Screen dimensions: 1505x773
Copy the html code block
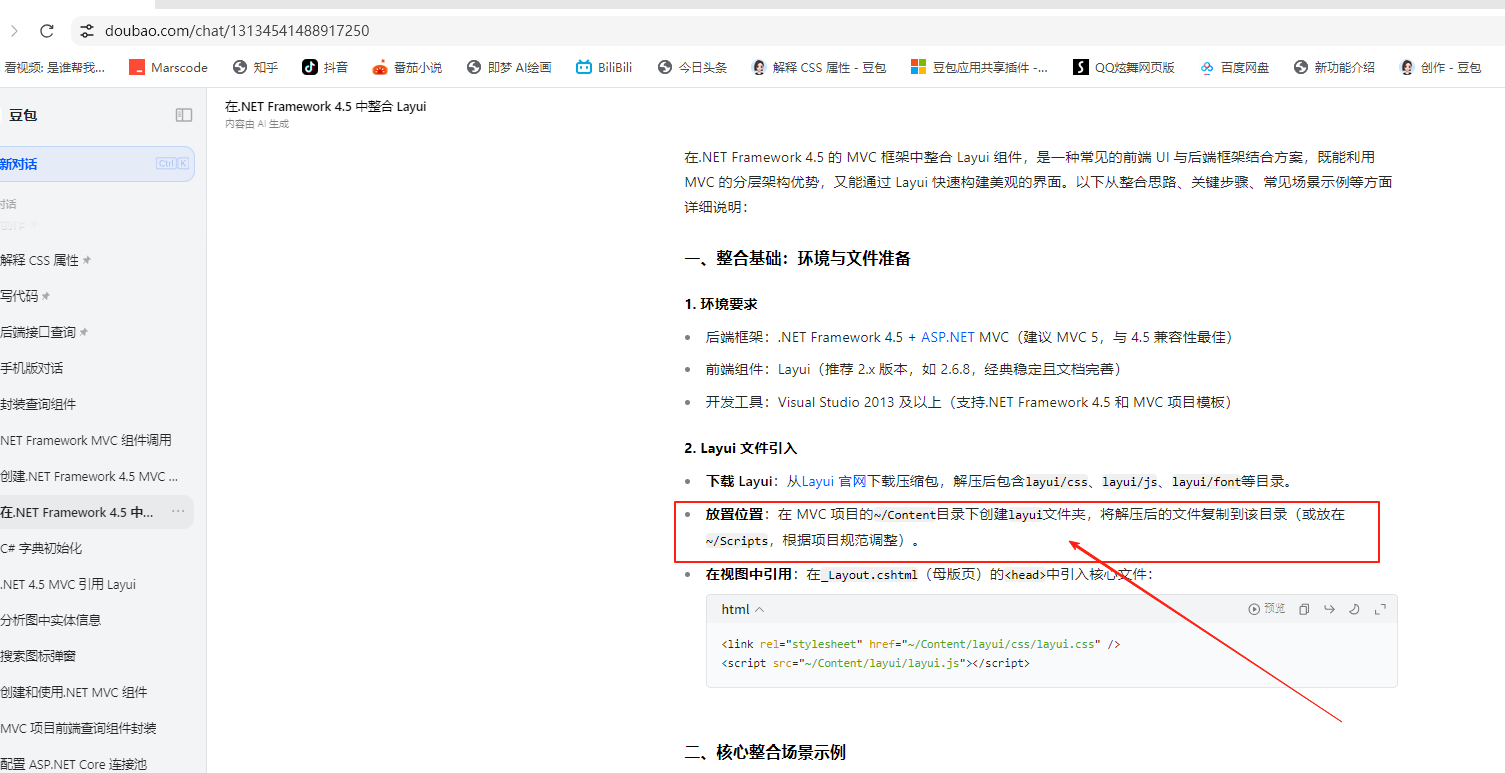tap(1304, 609)
